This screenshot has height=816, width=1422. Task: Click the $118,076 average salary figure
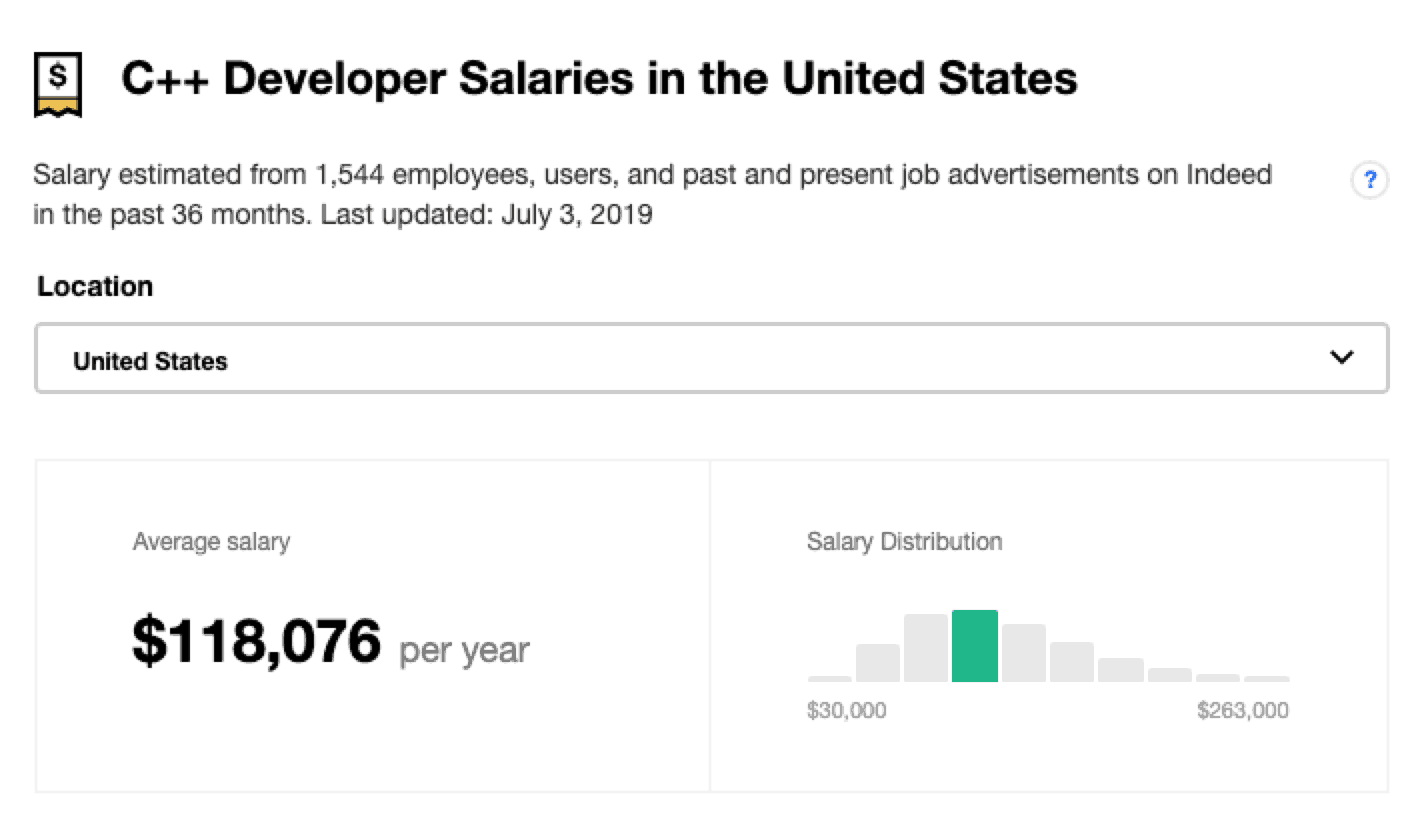coord(256,642)
